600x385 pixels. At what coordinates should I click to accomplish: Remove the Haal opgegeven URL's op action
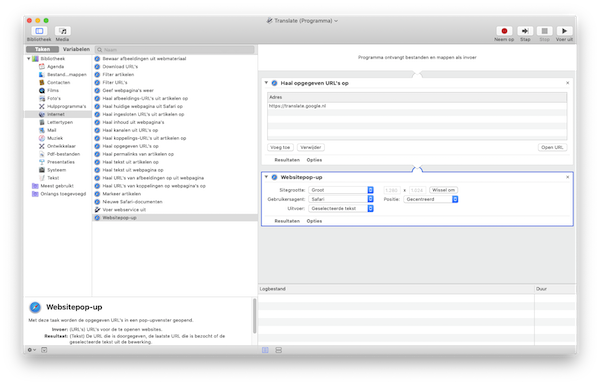coord(567,83)
